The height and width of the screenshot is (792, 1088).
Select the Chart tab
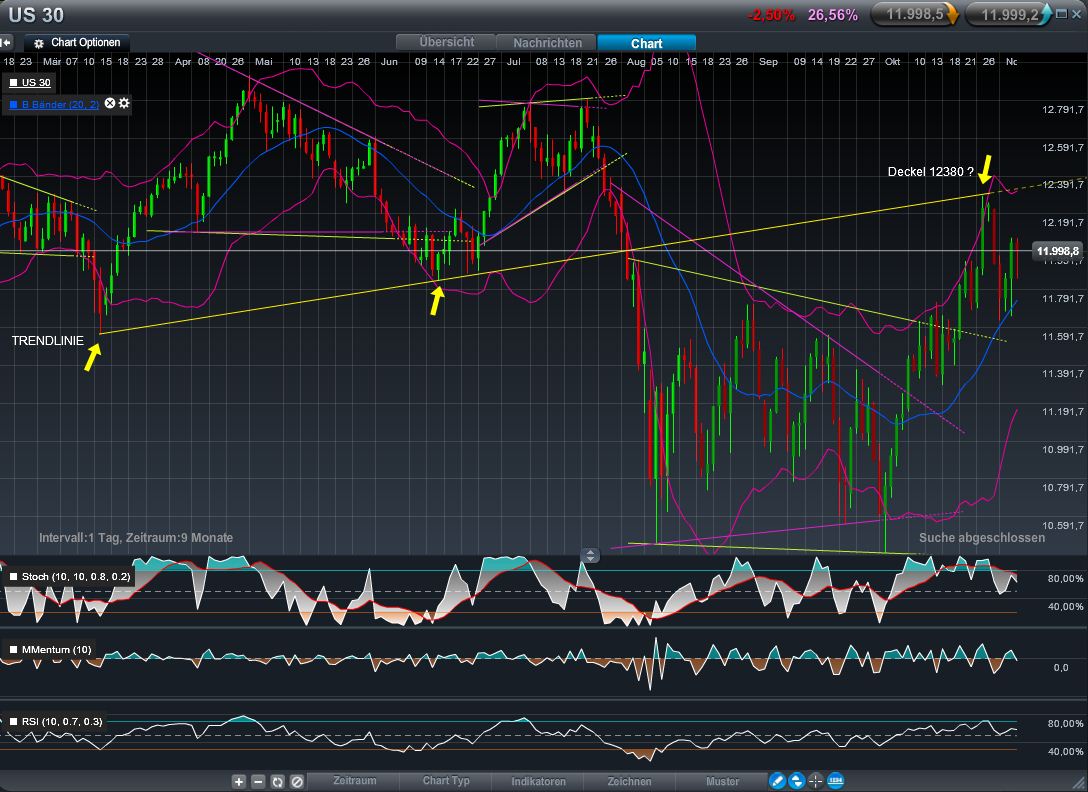(x=646, y=43)
